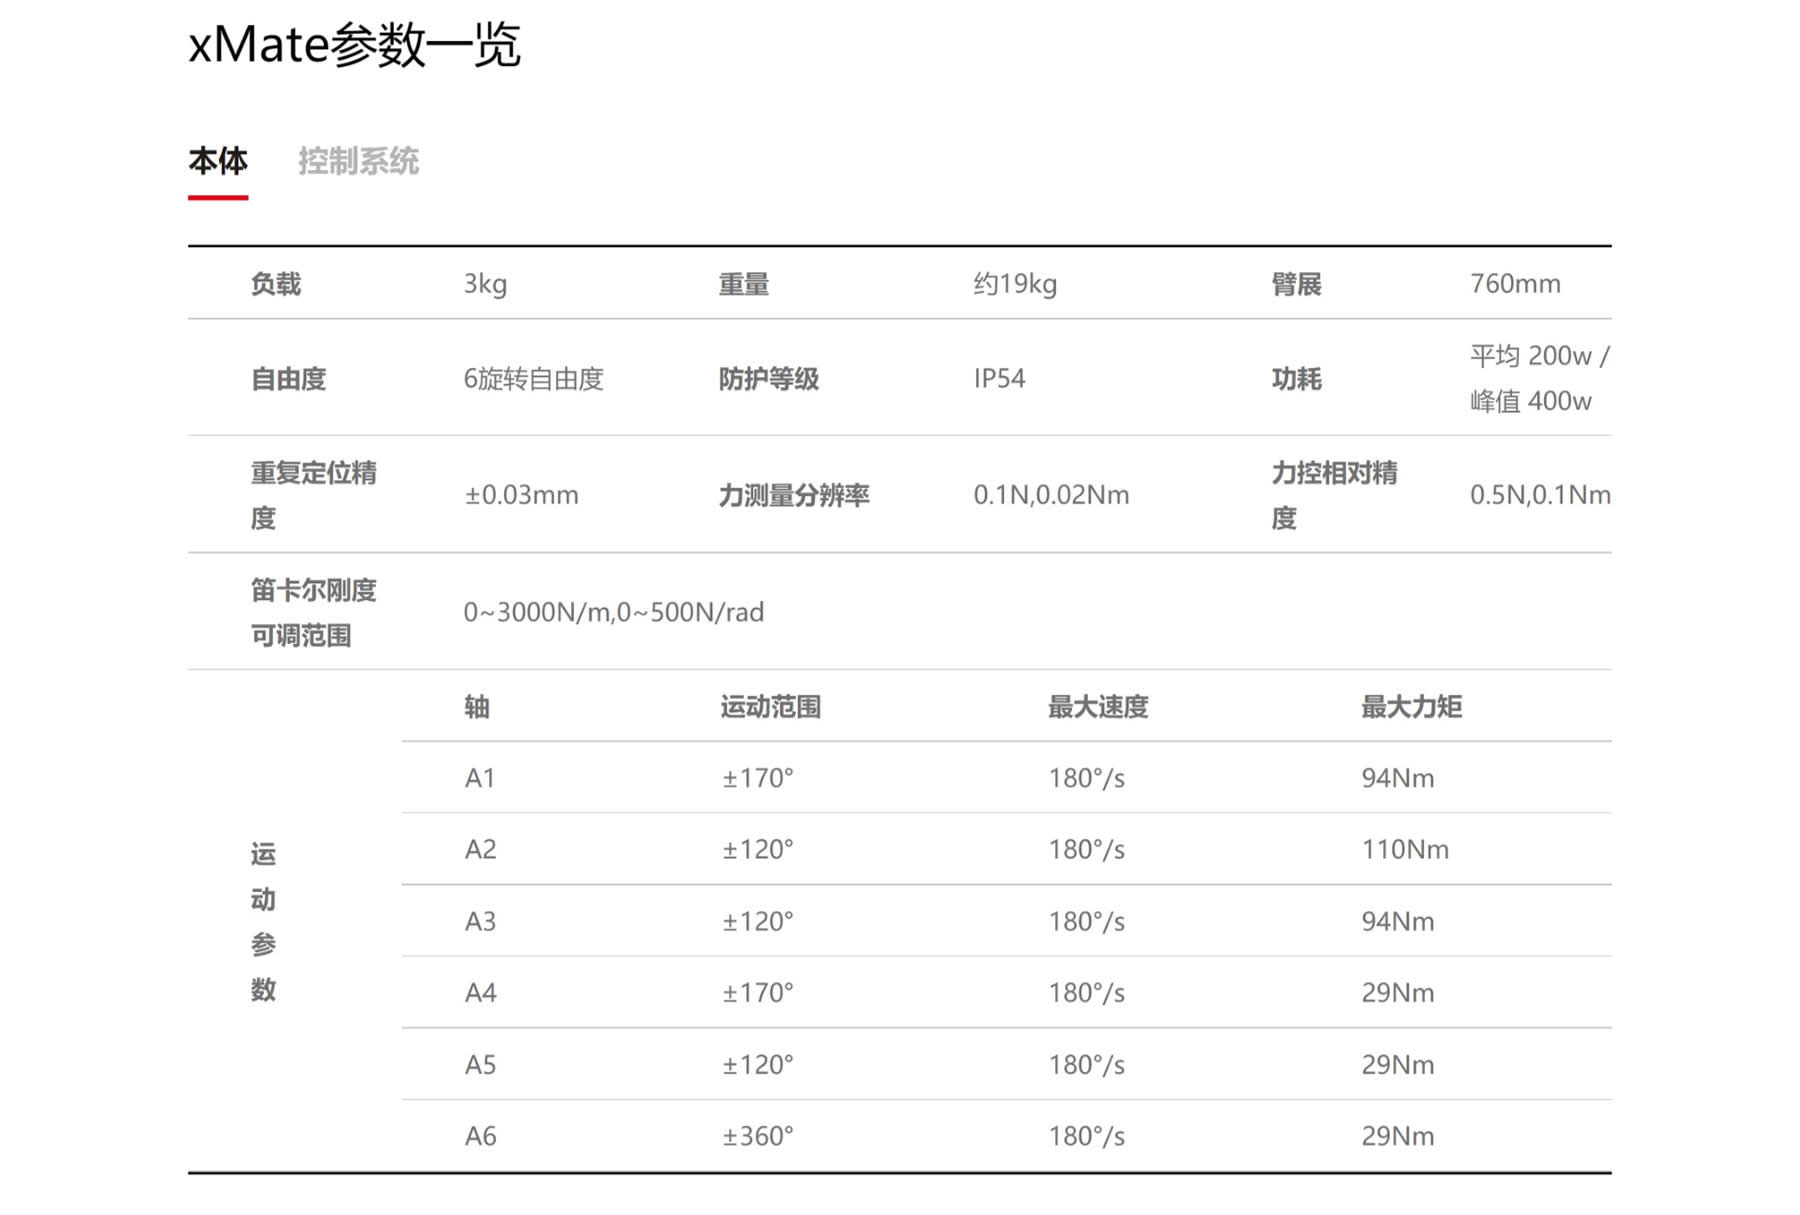Screen dimensions: 1800x1215
Task: Click the 0.5N,0.1Nm value
Action: 1540,495
